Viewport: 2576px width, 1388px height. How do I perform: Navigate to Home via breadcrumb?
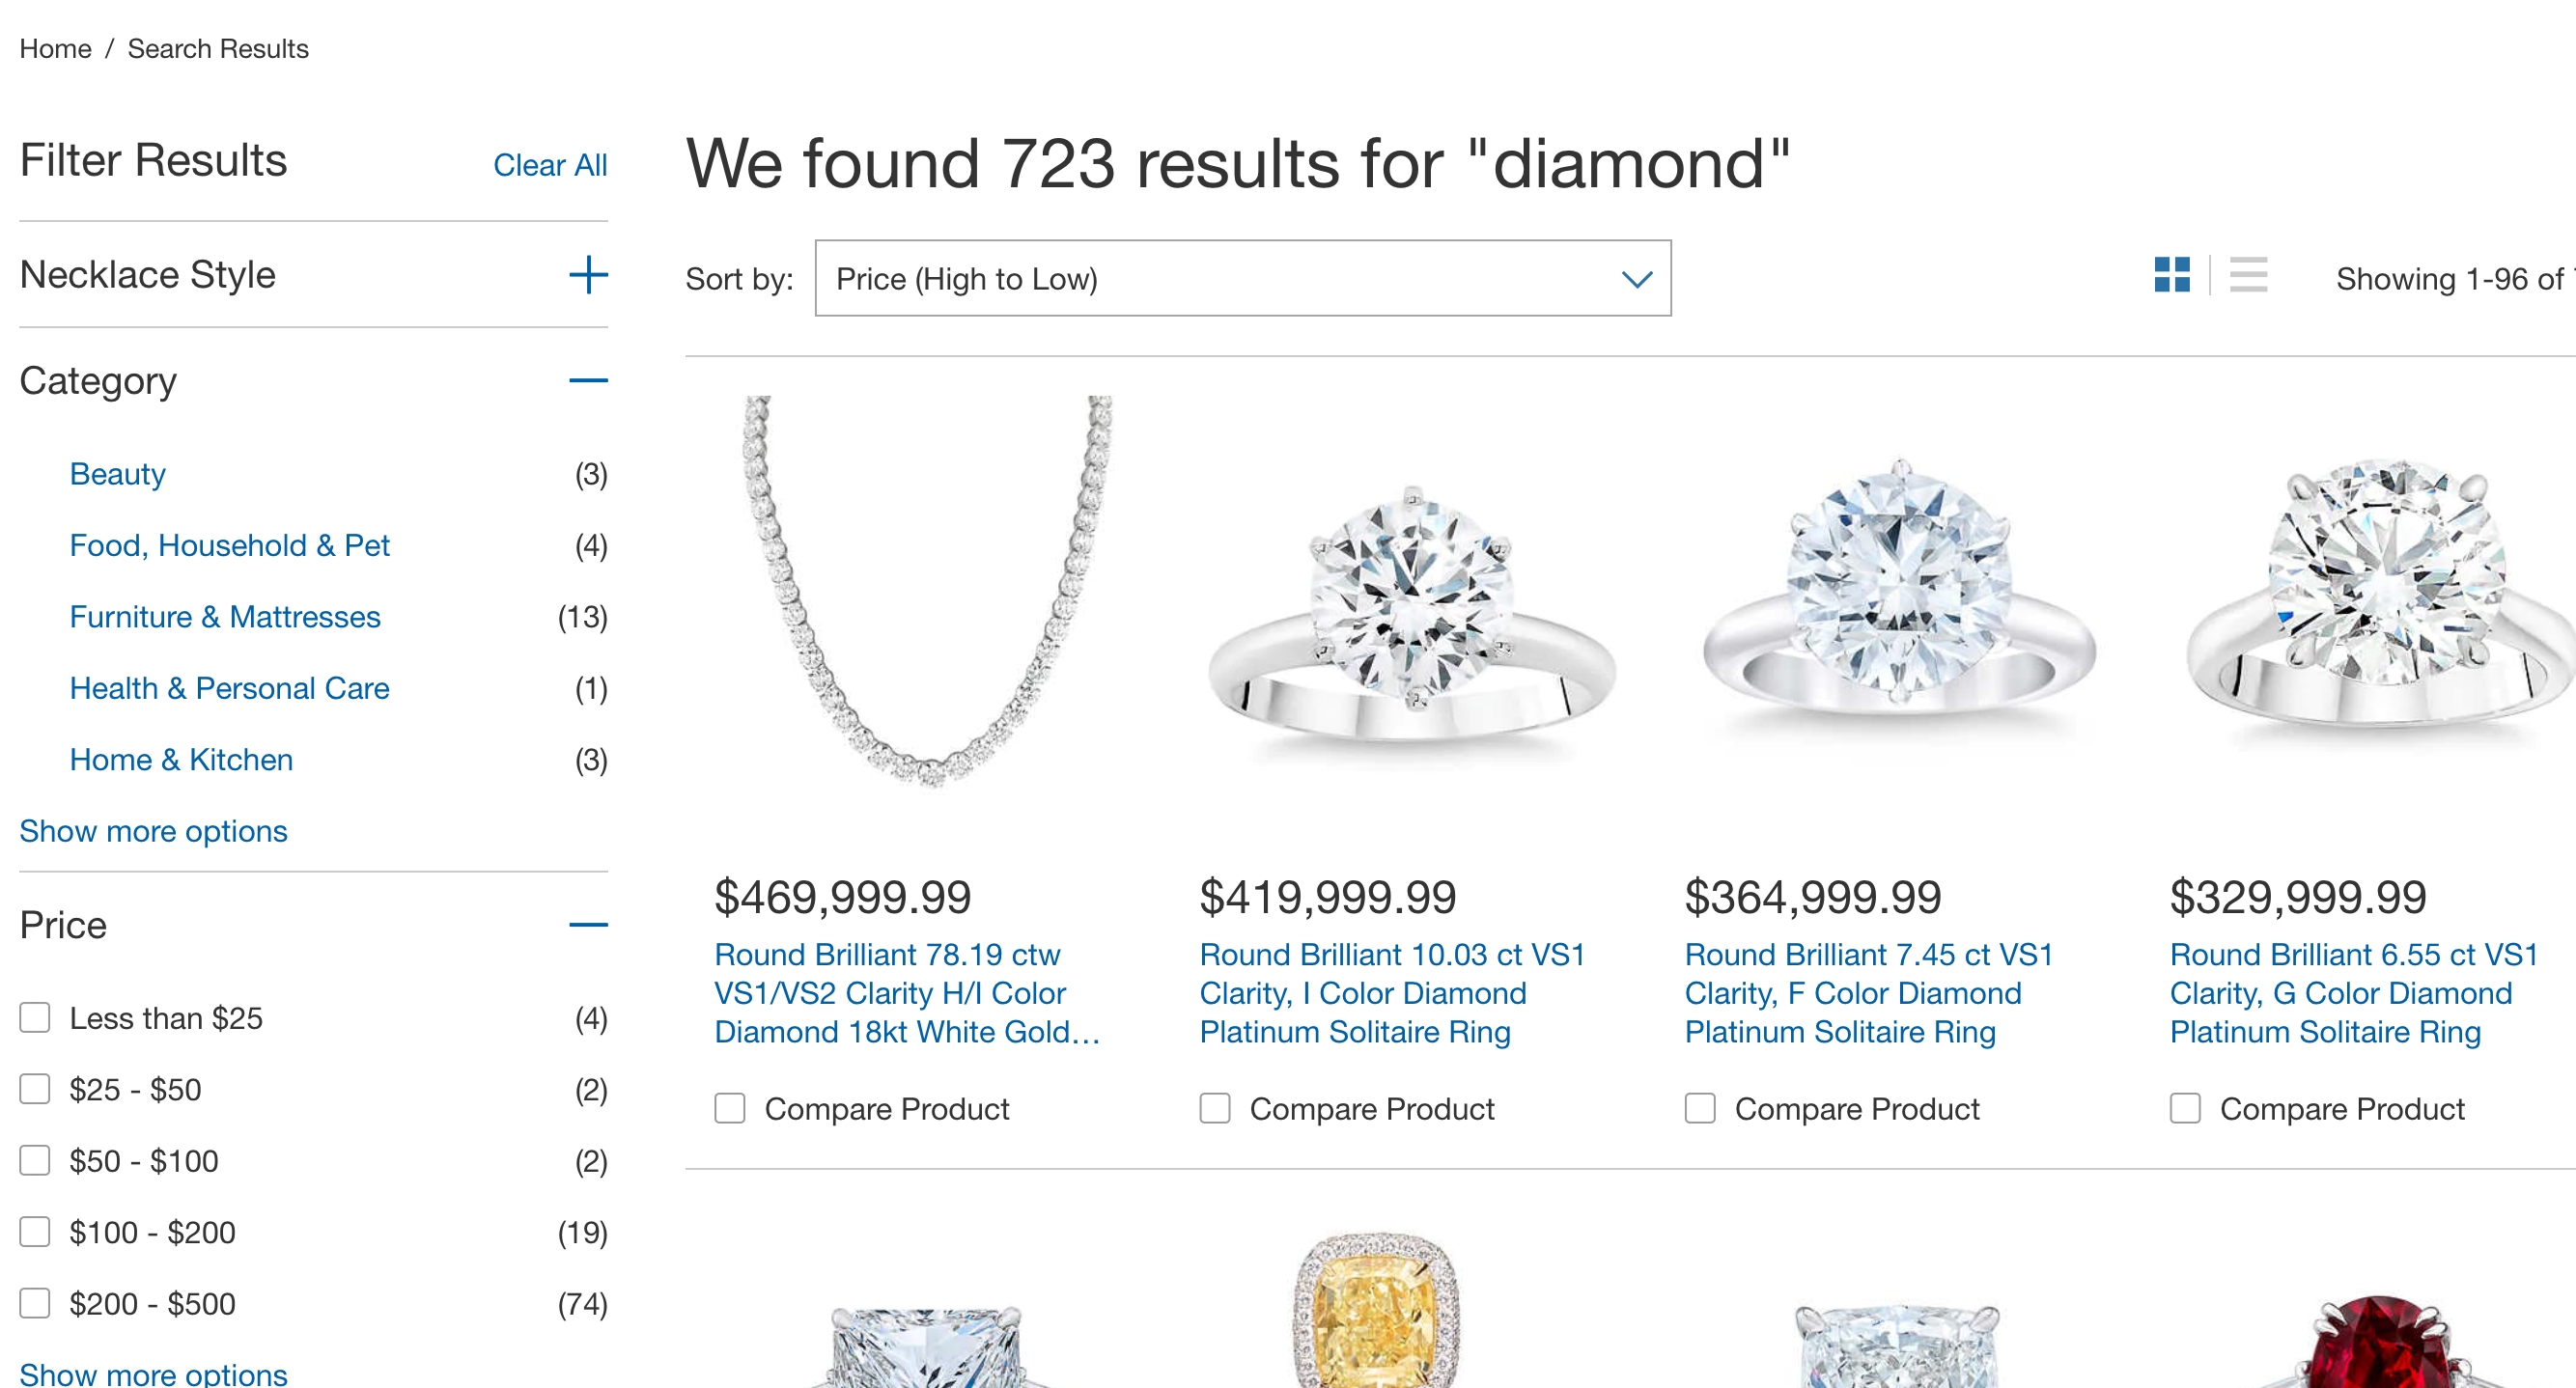coord(55,48)
